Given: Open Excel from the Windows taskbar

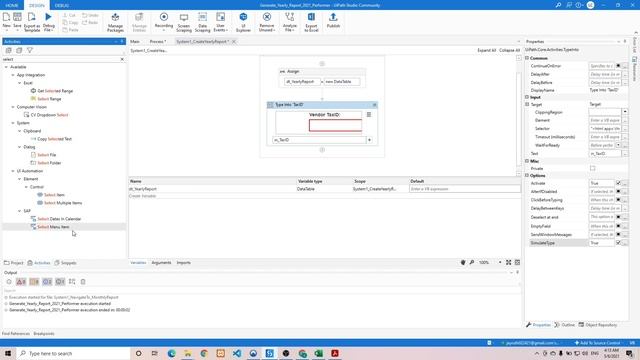Looking at the screenshot, I should (x=319, y=353).
